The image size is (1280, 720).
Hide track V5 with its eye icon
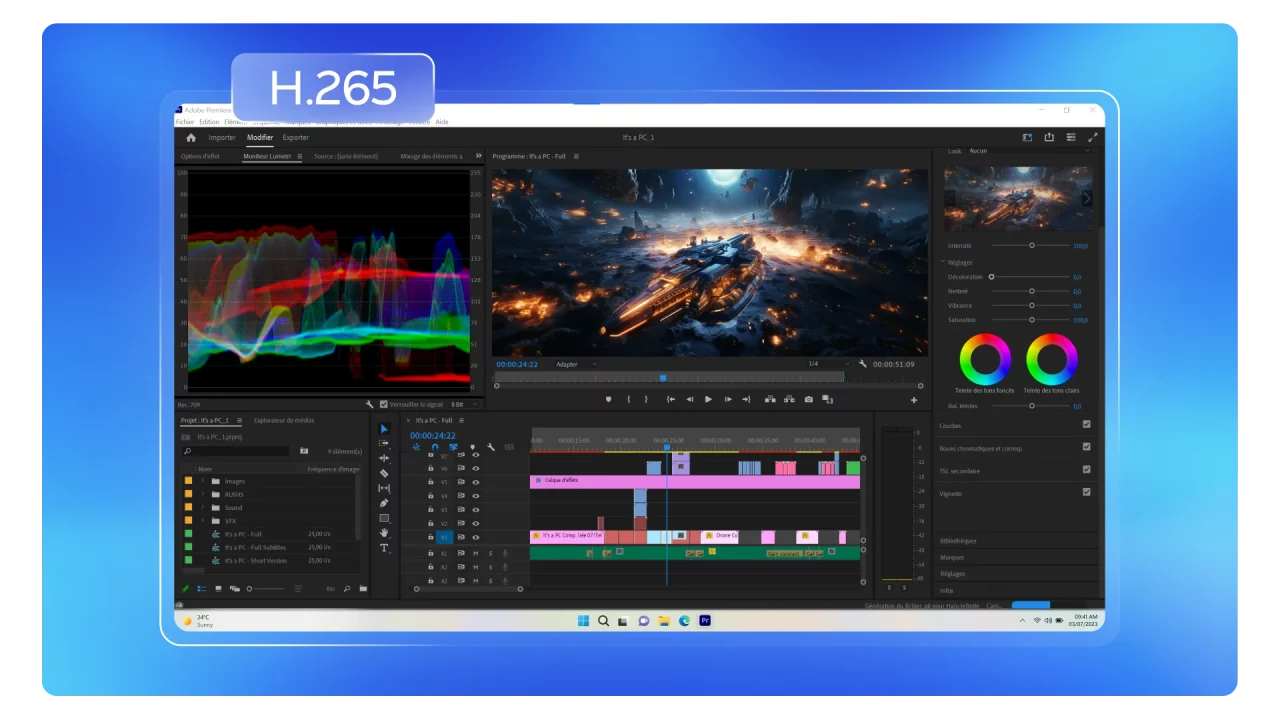point(475,482)
